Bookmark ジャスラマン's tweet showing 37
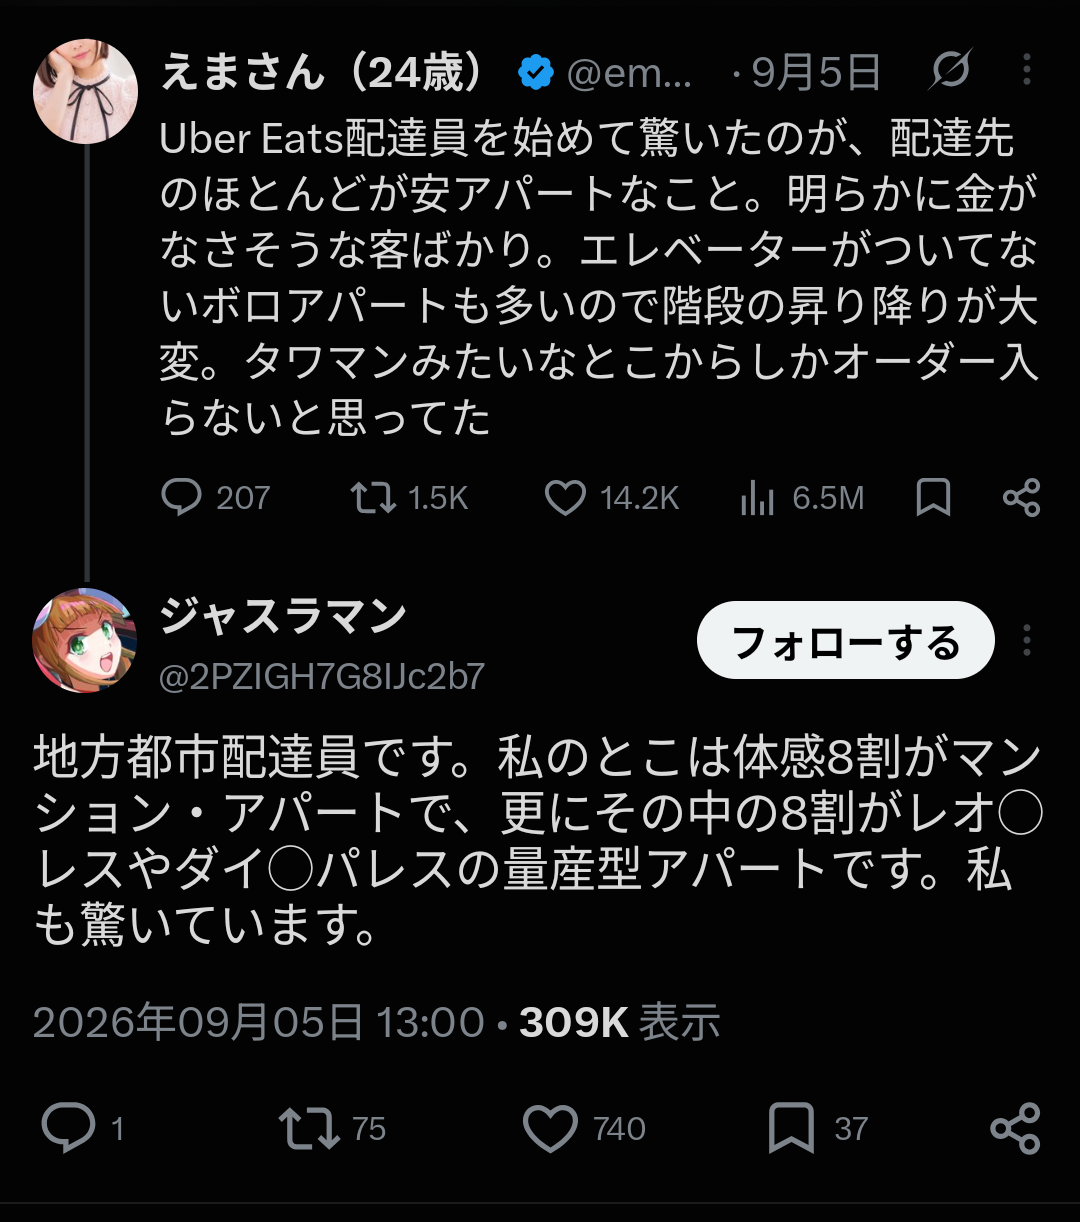Screen dimensions: 1080x1222 point(791,1129)
